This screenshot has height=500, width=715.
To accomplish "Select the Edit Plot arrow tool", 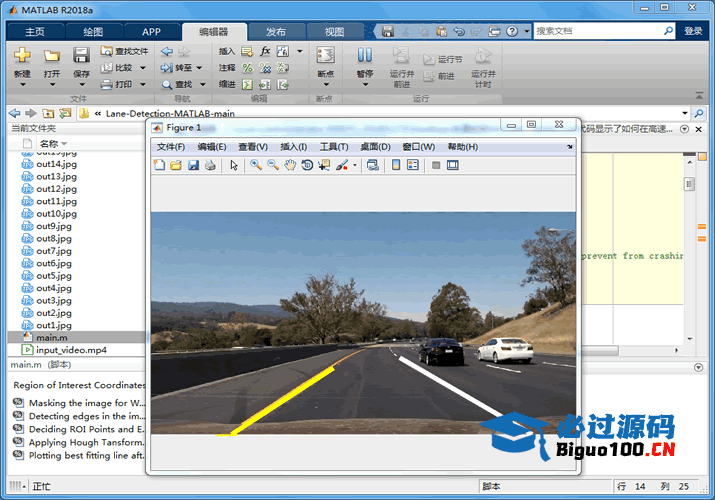I will pos(234,165).
